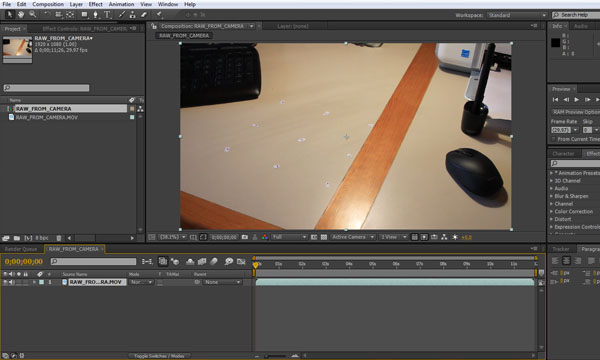
Task: Open the Layer menu
Action: [76, 4]
